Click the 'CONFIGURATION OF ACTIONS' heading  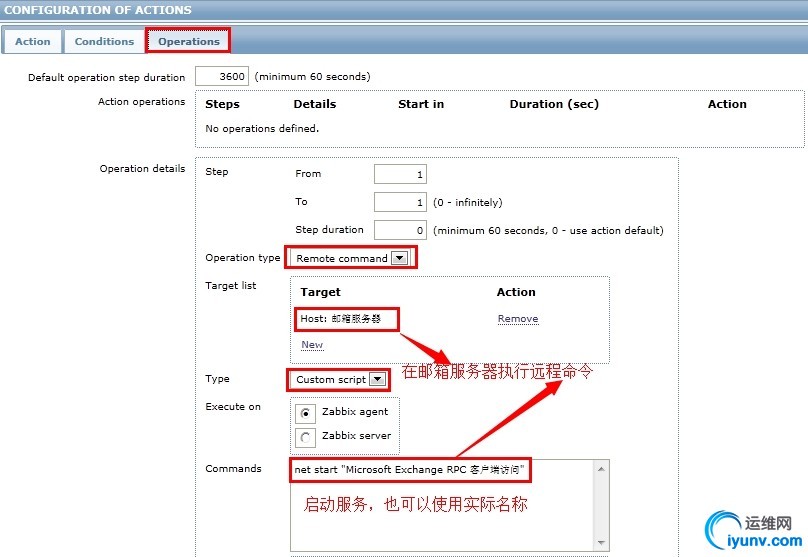(x=98, y=10)
